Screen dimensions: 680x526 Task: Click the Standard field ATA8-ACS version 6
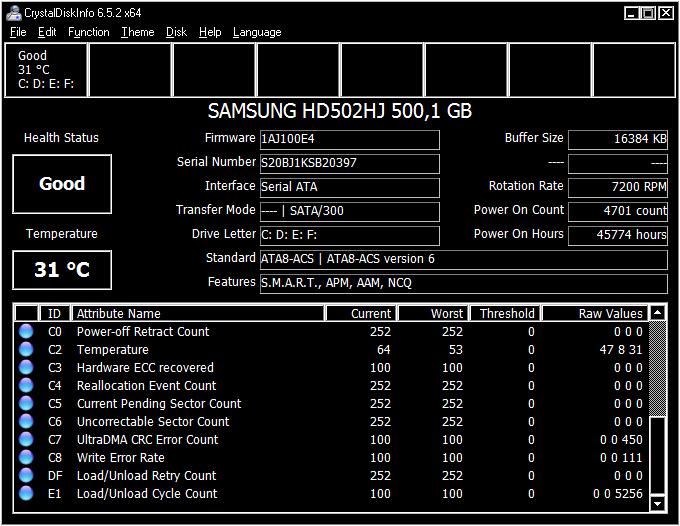coord(464,259)
